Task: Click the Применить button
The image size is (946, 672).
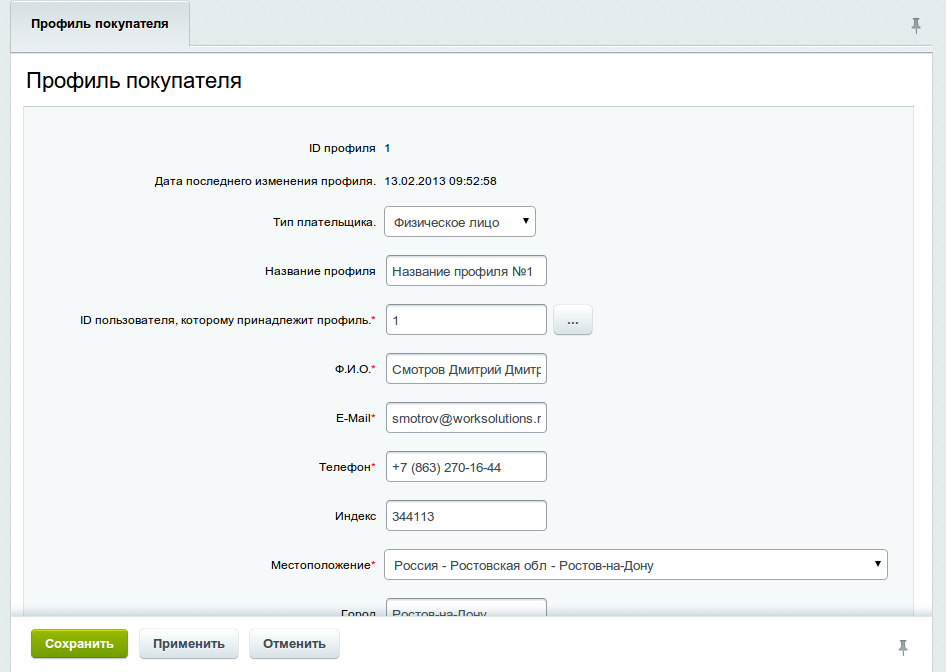Action: 188,644
